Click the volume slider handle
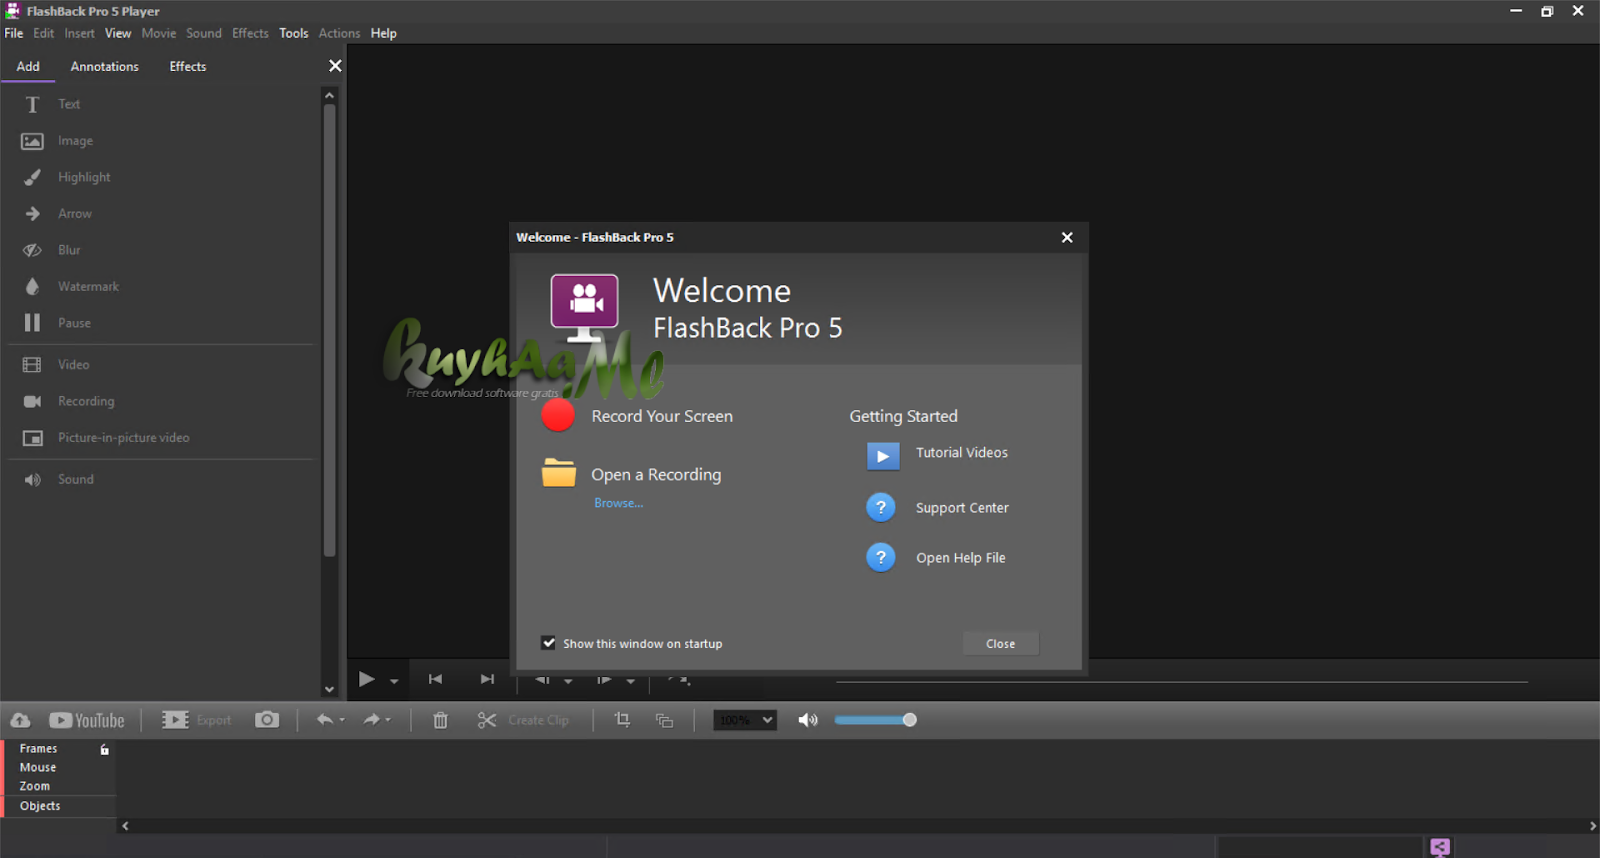1600x858 pixels. click(909, 720)
